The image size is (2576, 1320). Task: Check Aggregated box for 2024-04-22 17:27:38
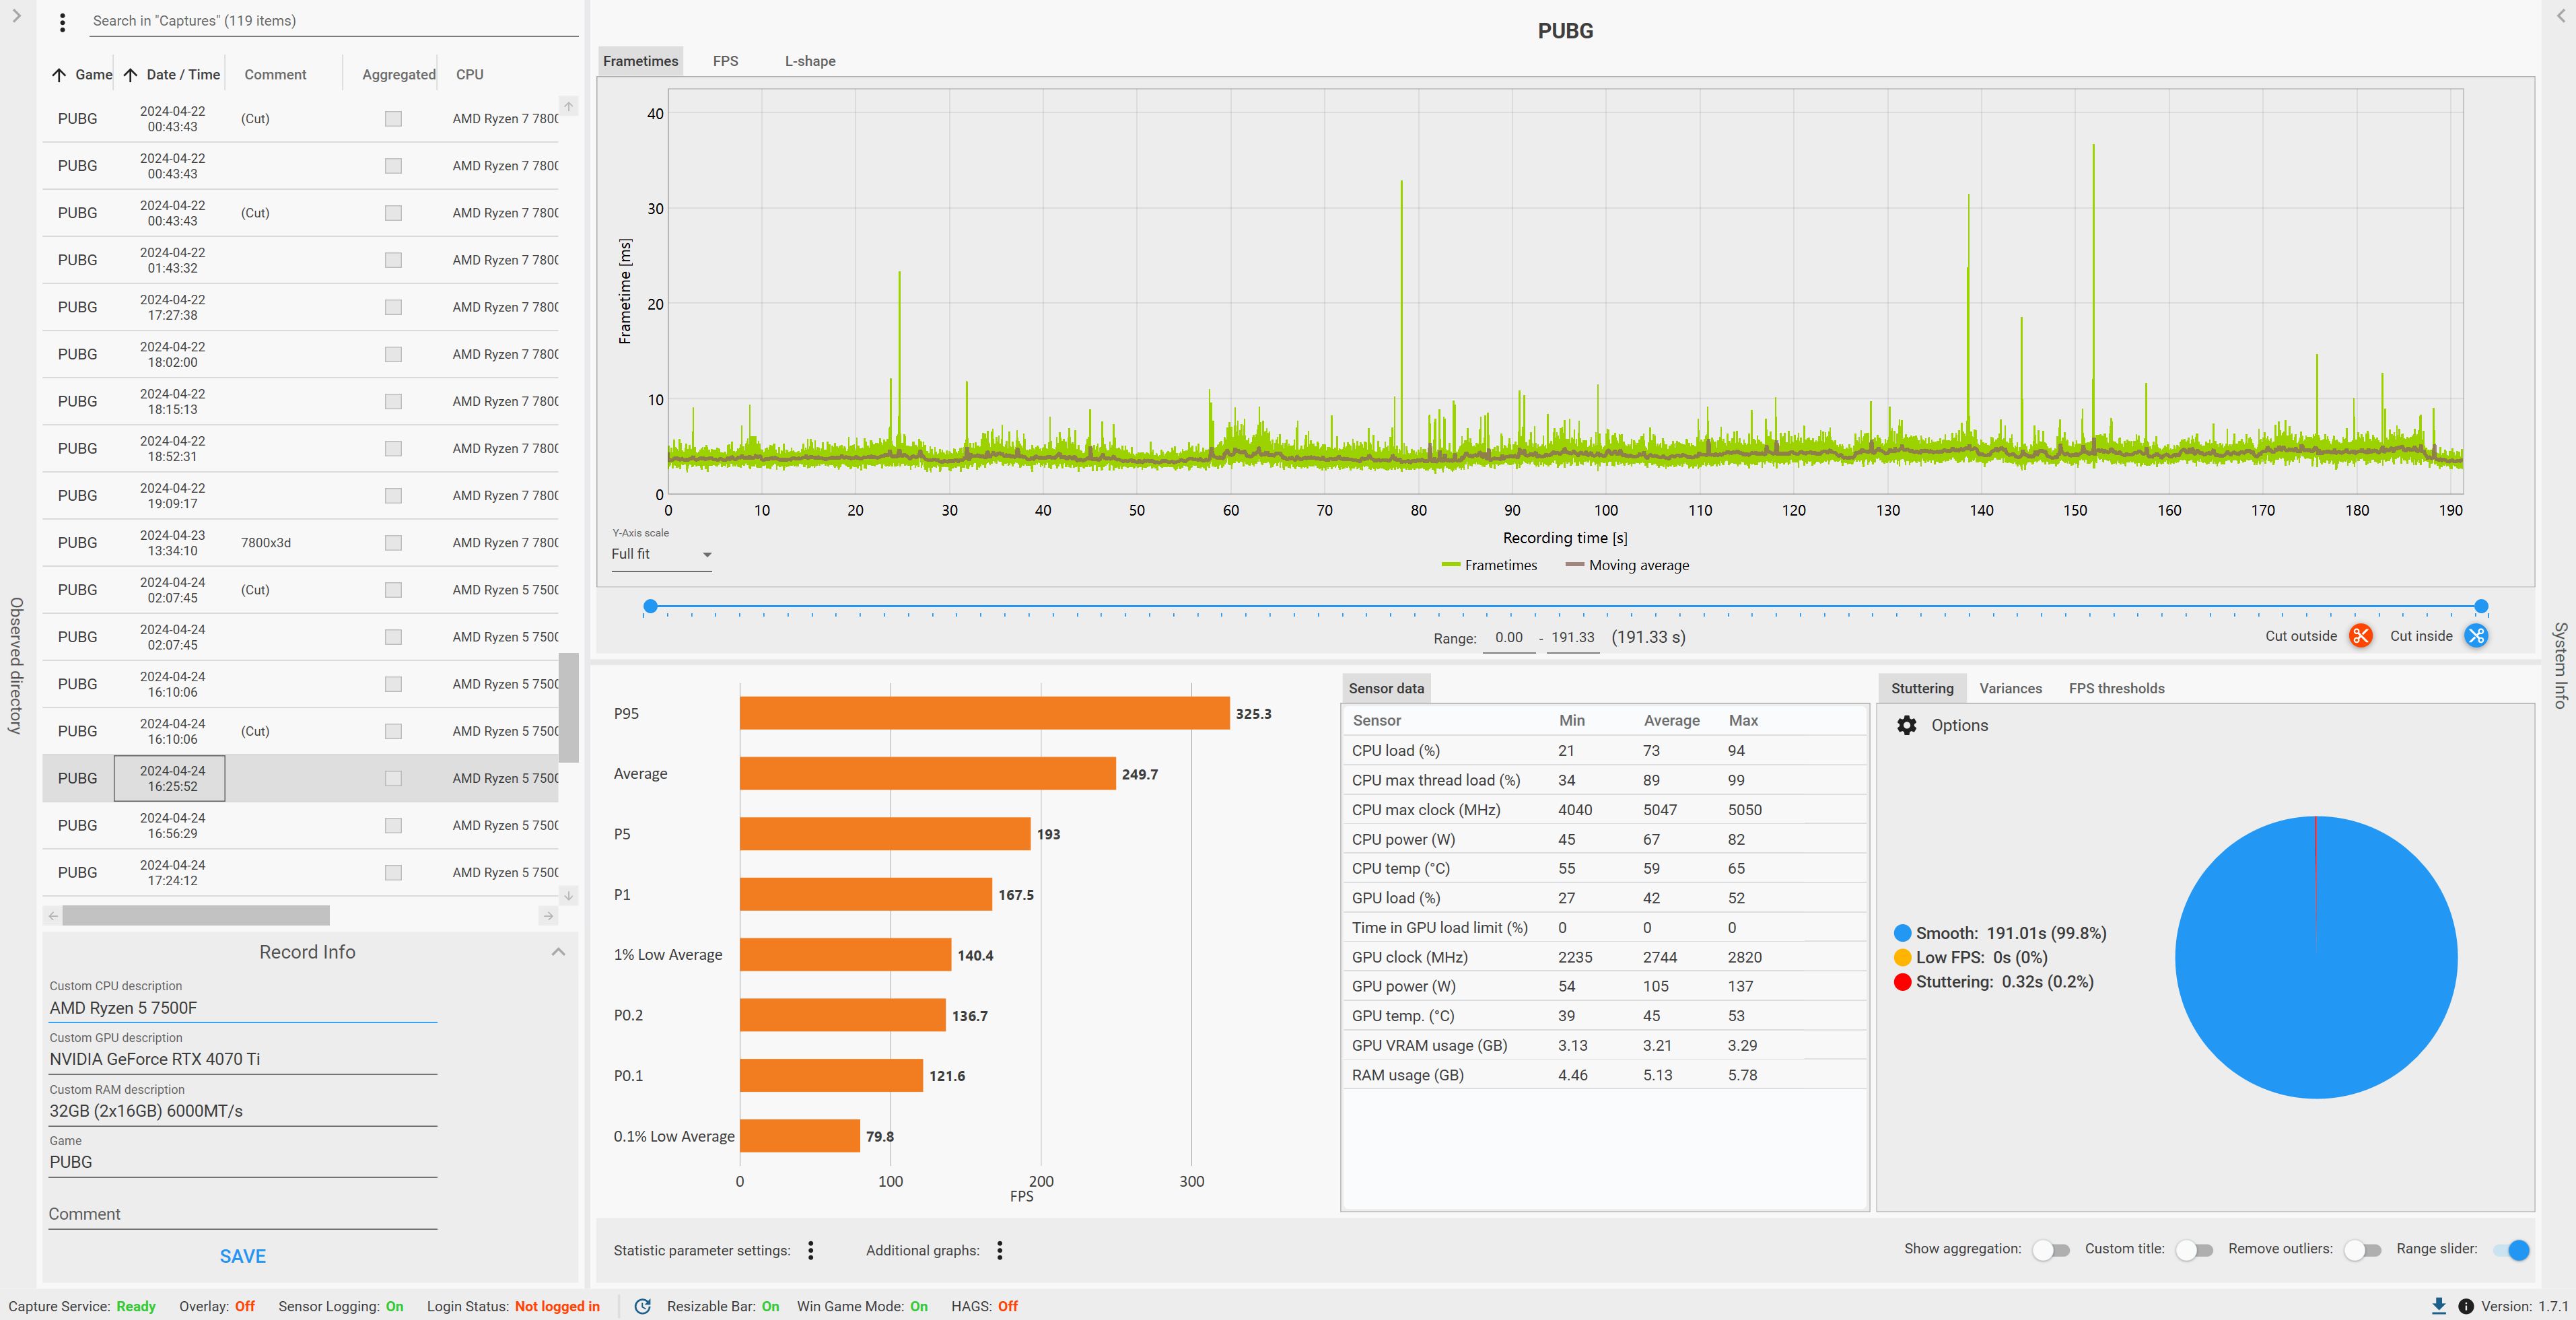[393, 307]
